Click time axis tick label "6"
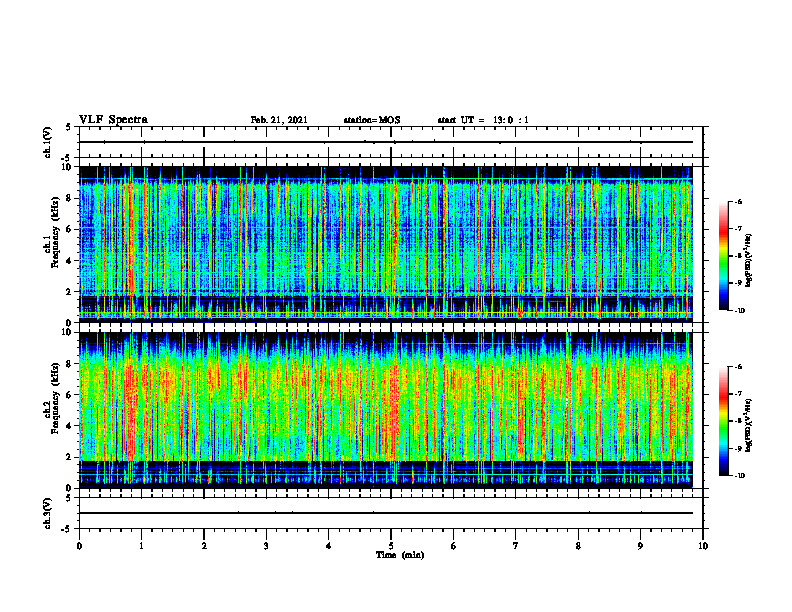792x612 pixels. pos(454,546)
